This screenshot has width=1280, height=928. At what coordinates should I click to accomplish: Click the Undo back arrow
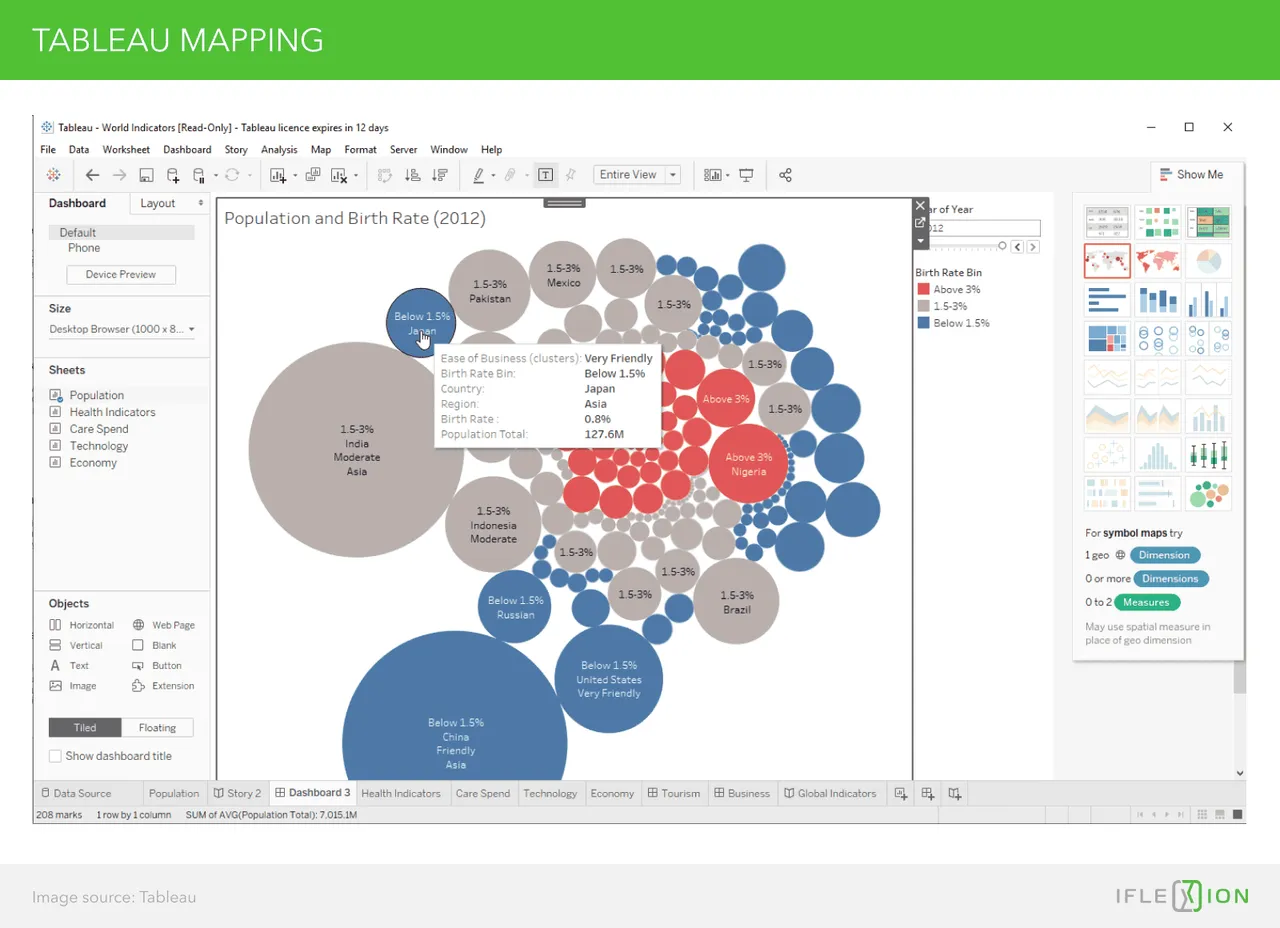point(92,175)
